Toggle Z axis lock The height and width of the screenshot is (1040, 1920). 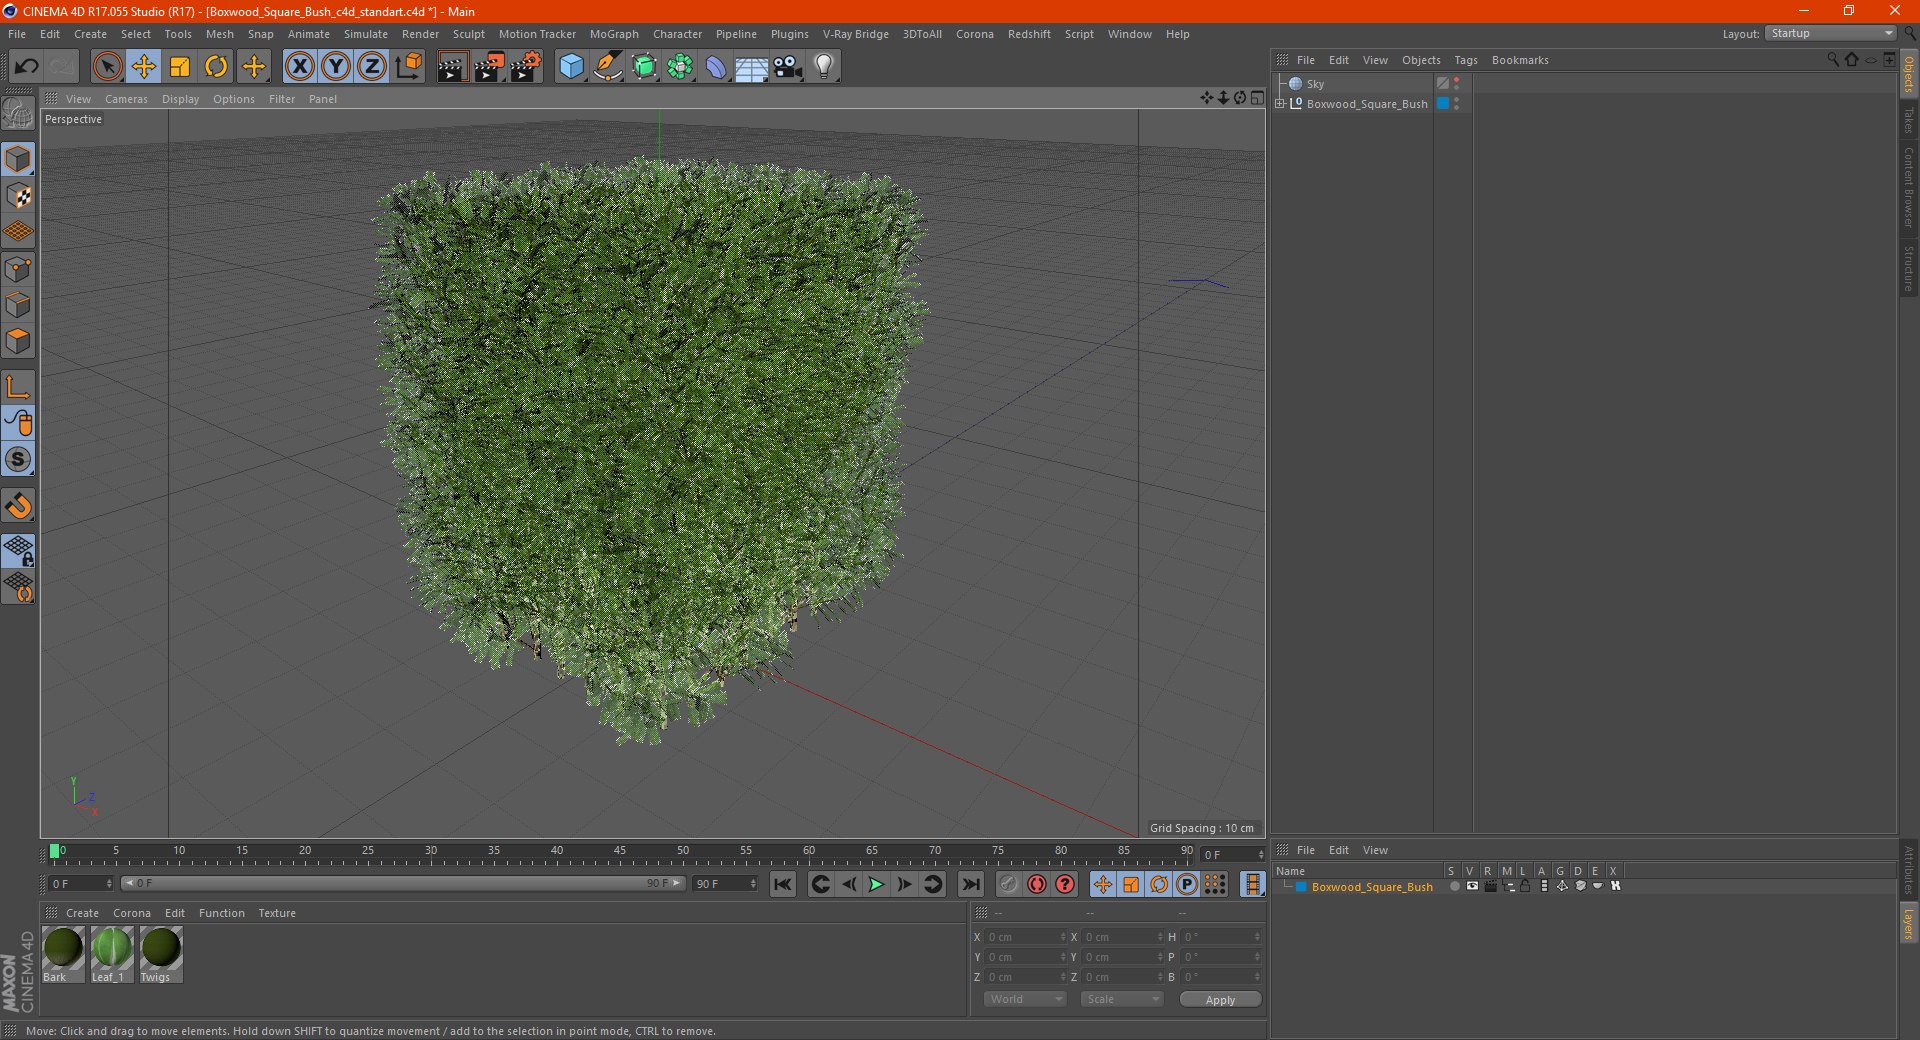point(372,67)
